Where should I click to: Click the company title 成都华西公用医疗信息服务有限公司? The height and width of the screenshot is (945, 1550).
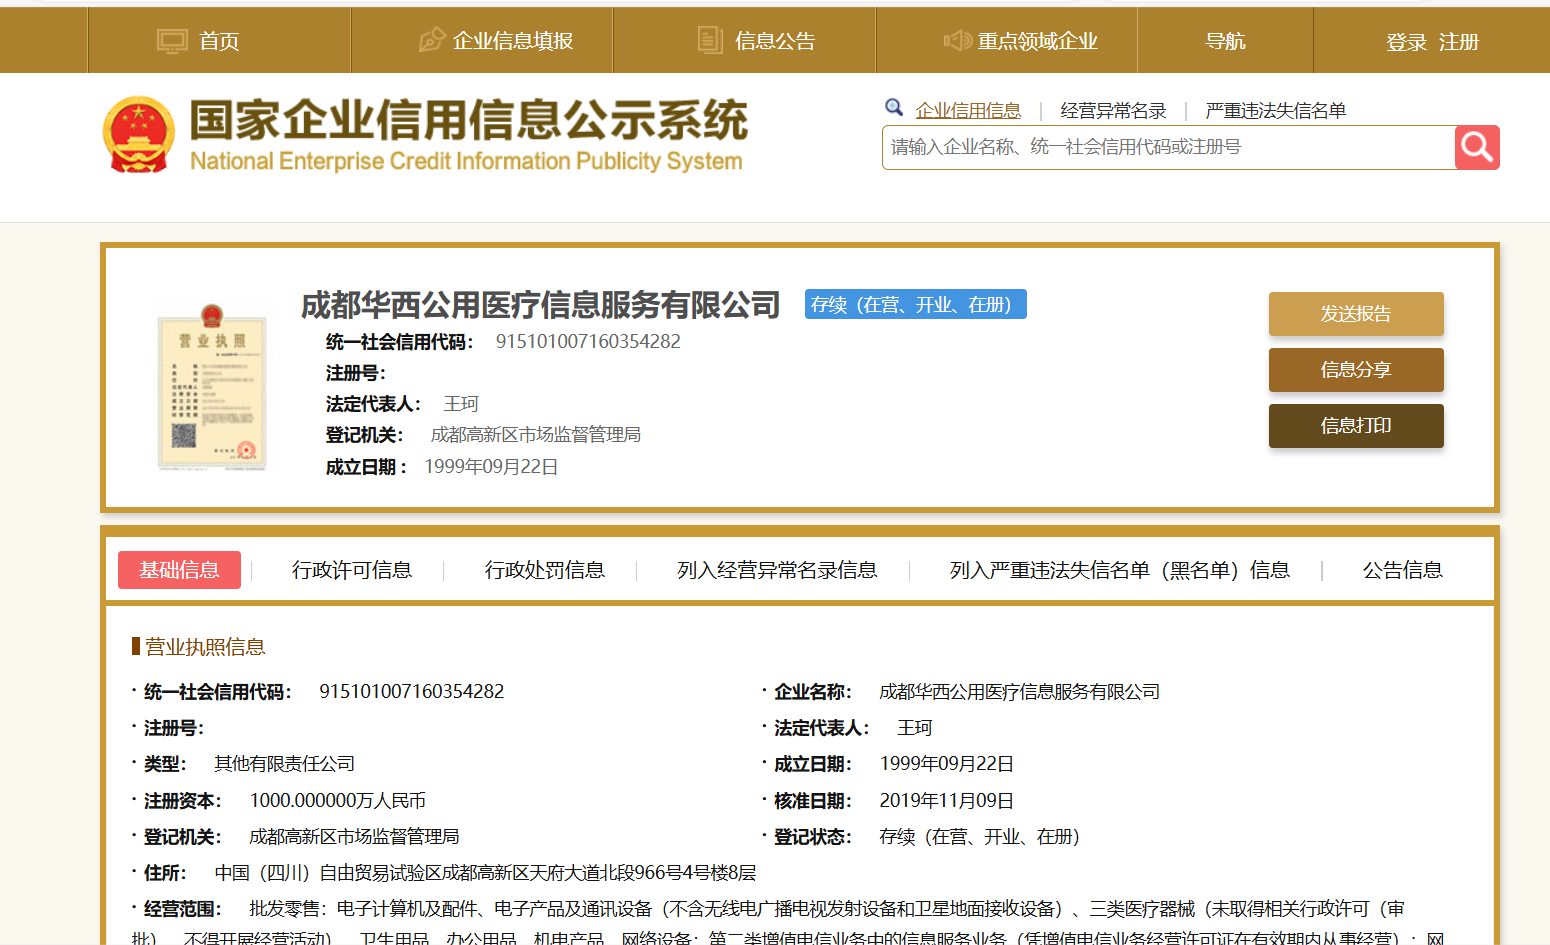click(x=541, y=305)
